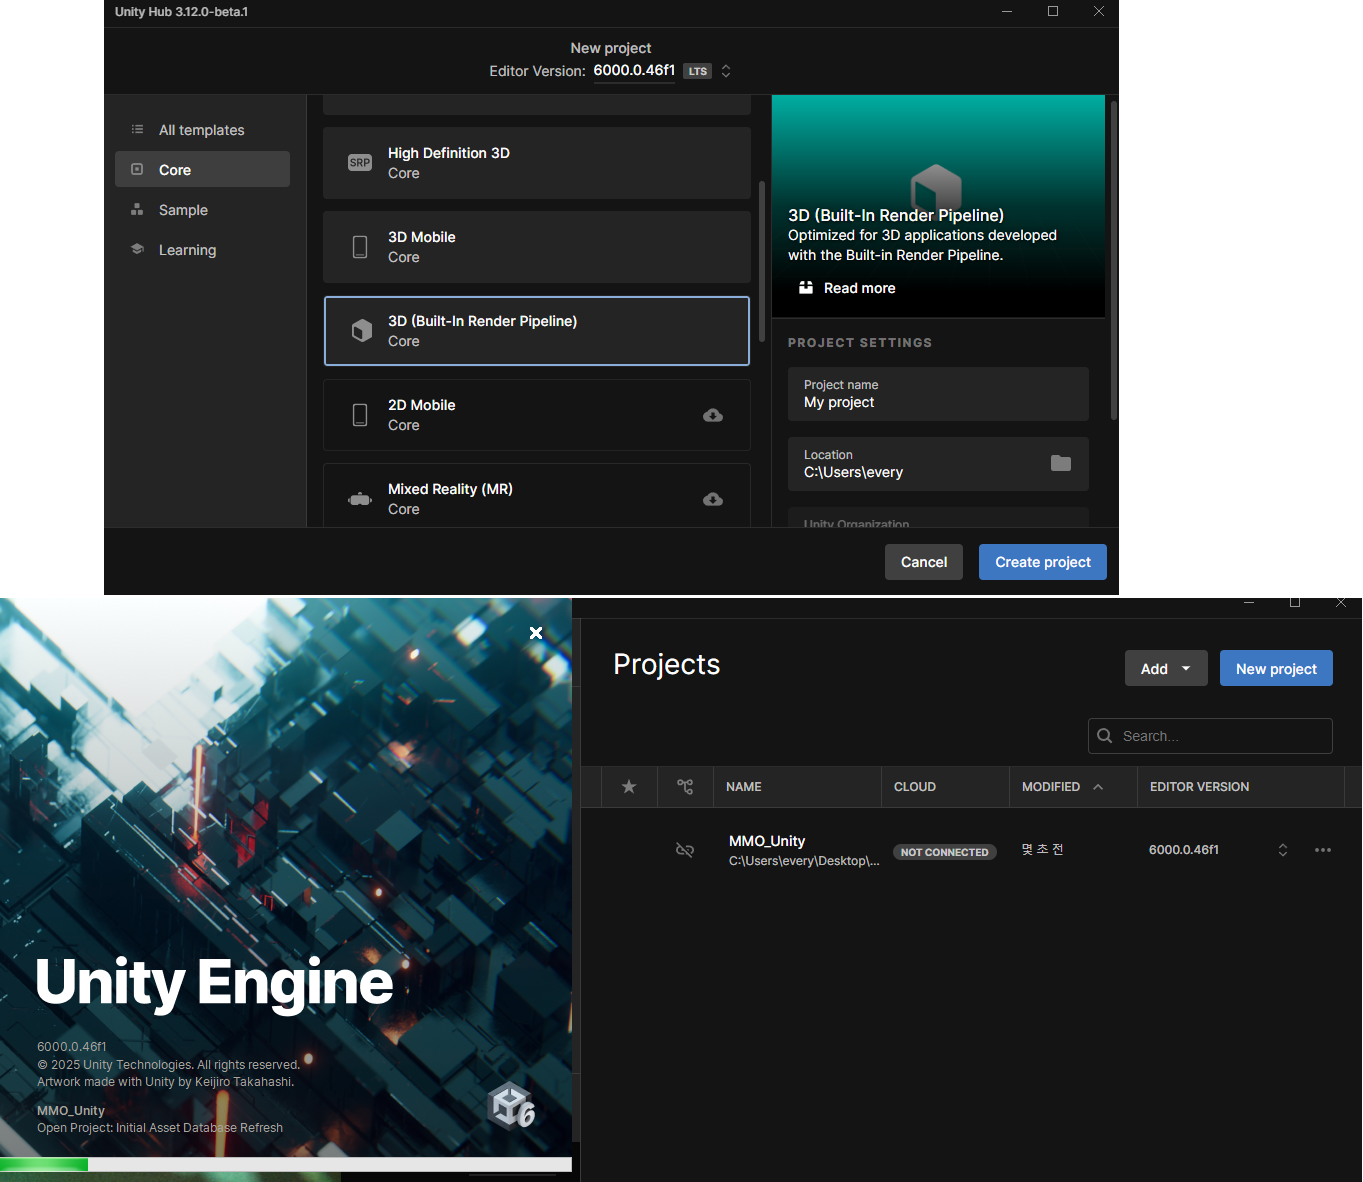Viewport: 1363px width, 1182px height.
Task: Open the MMO_Unity project
Action: [767, 841]
